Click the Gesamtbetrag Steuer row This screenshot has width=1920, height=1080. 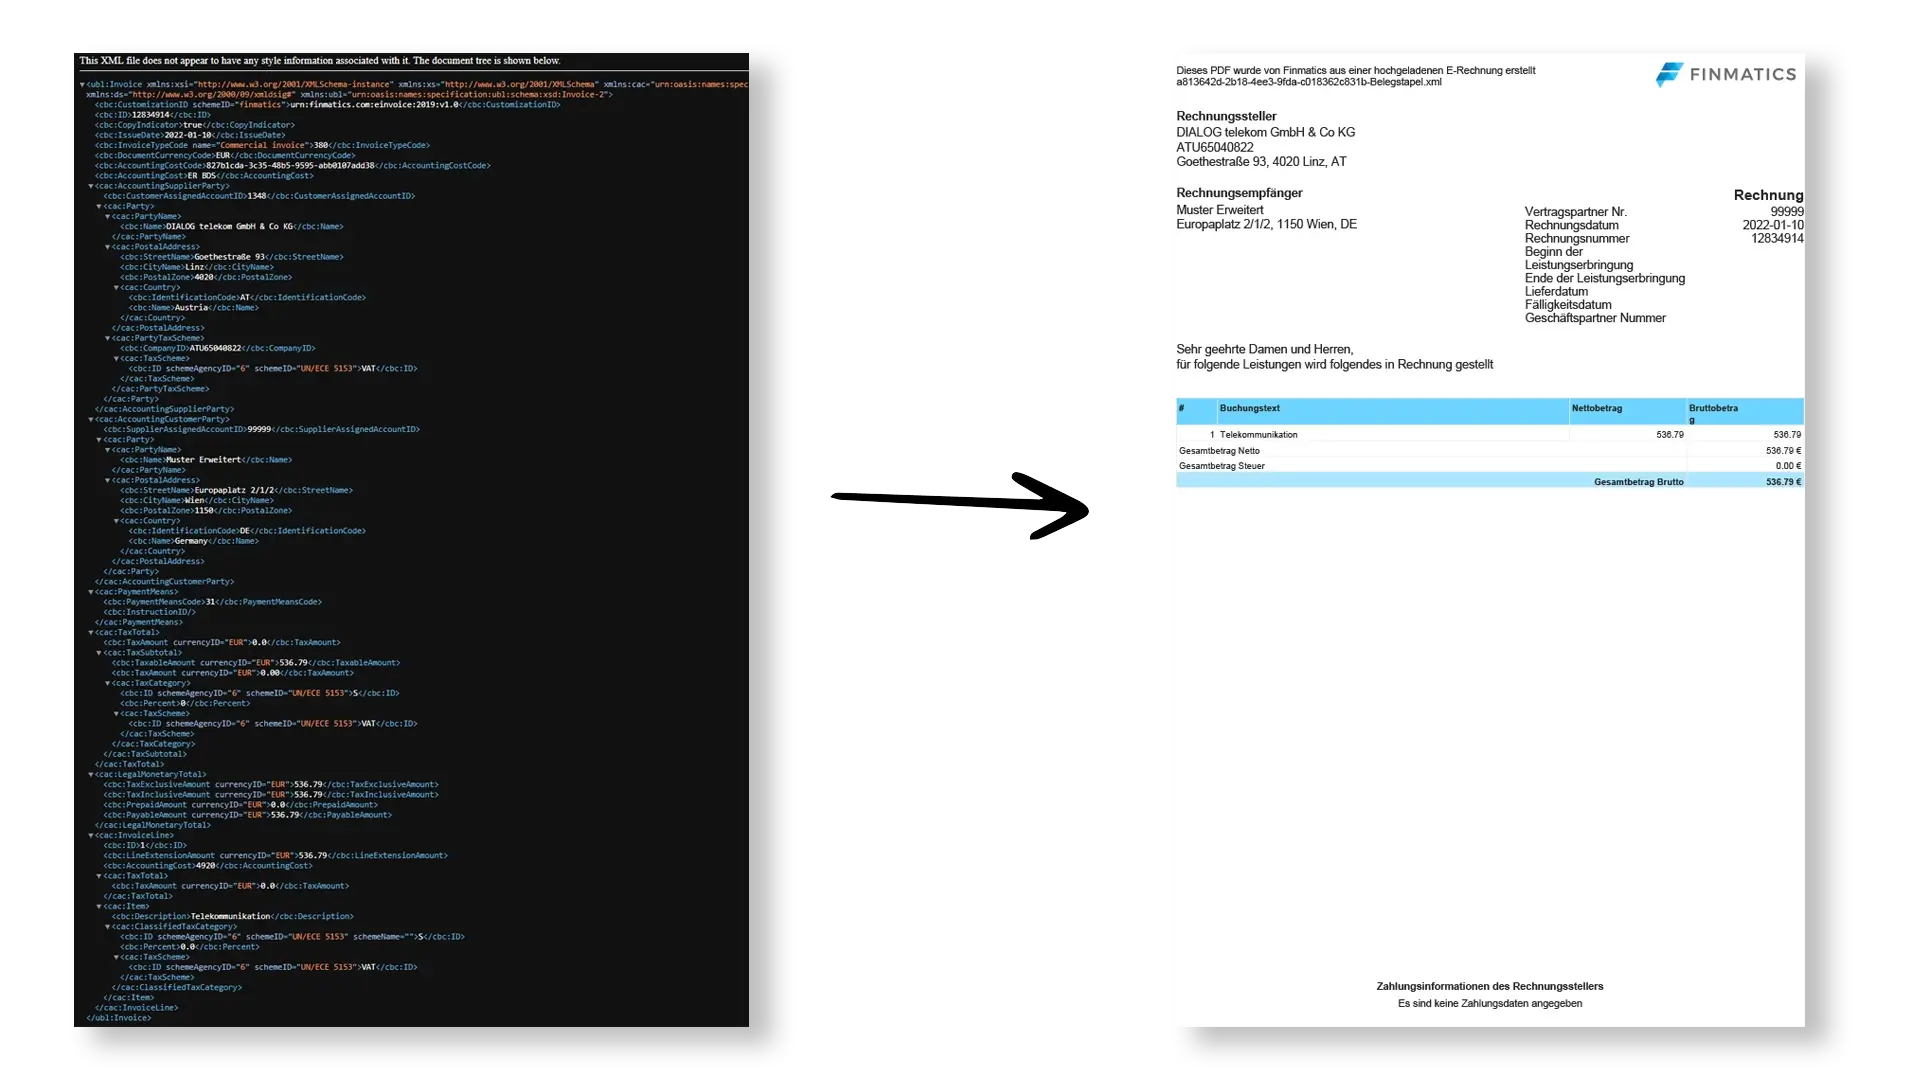pyautogui.click(x=1490, y=466)
